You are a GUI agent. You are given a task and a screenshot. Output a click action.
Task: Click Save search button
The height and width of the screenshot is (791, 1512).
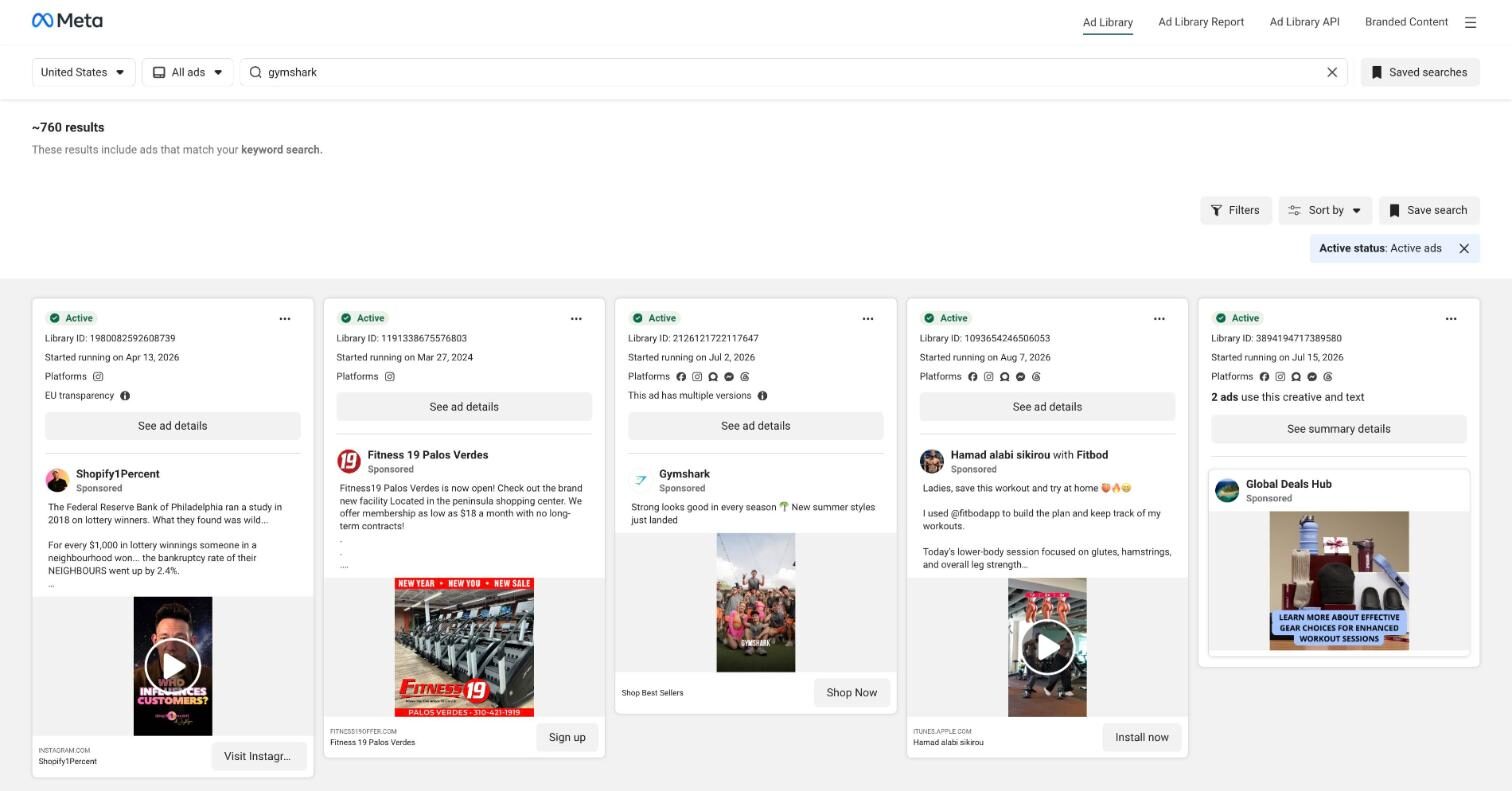tap(1429, 210)
